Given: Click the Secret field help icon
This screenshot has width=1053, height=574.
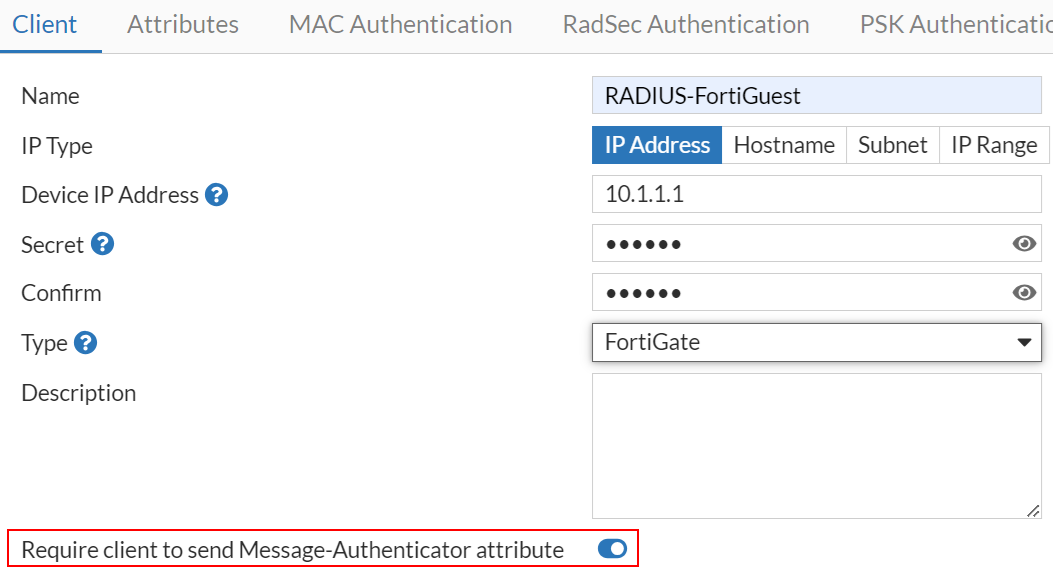Looking at the screenshot, I should pos(103,244).
